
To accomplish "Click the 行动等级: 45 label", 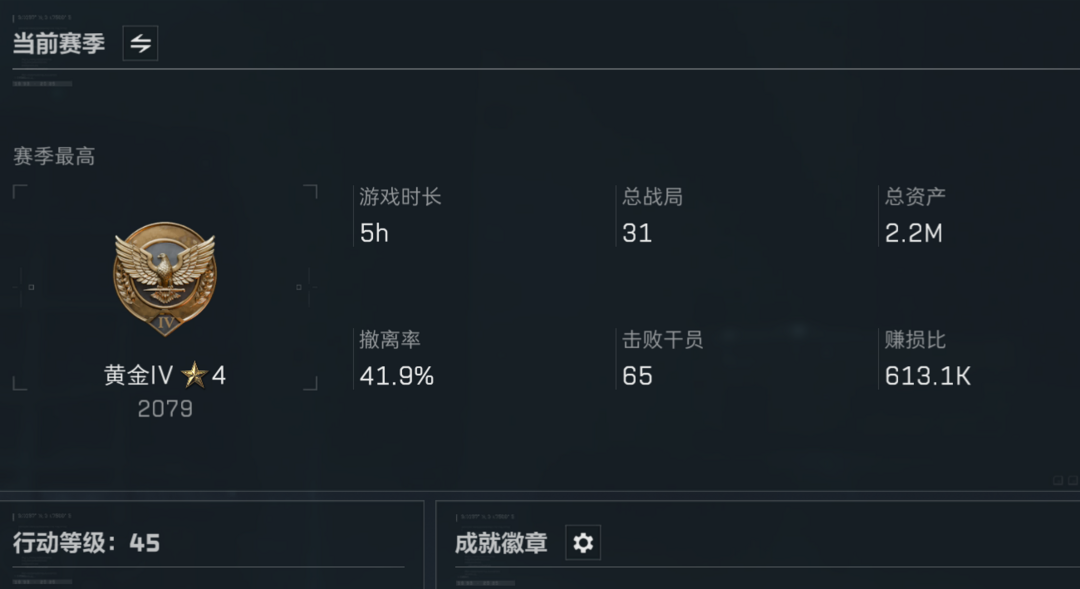I will 86,543.
